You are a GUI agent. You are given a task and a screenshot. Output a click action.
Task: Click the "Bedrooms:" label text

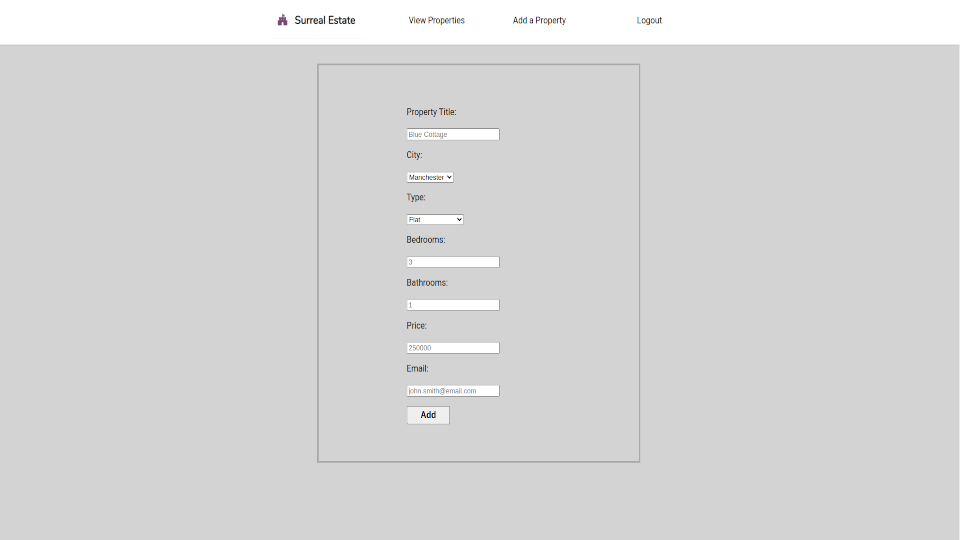426,240
